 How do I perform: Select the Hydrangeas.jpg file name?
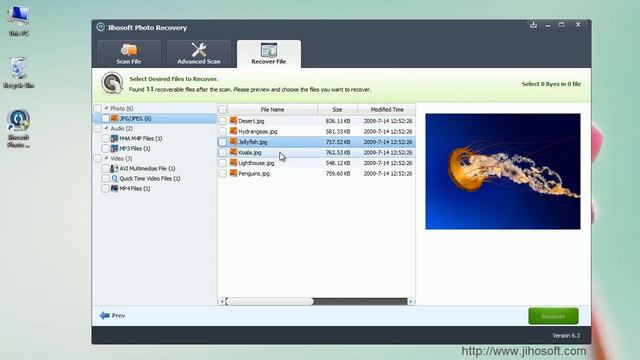tap(258, 131)
